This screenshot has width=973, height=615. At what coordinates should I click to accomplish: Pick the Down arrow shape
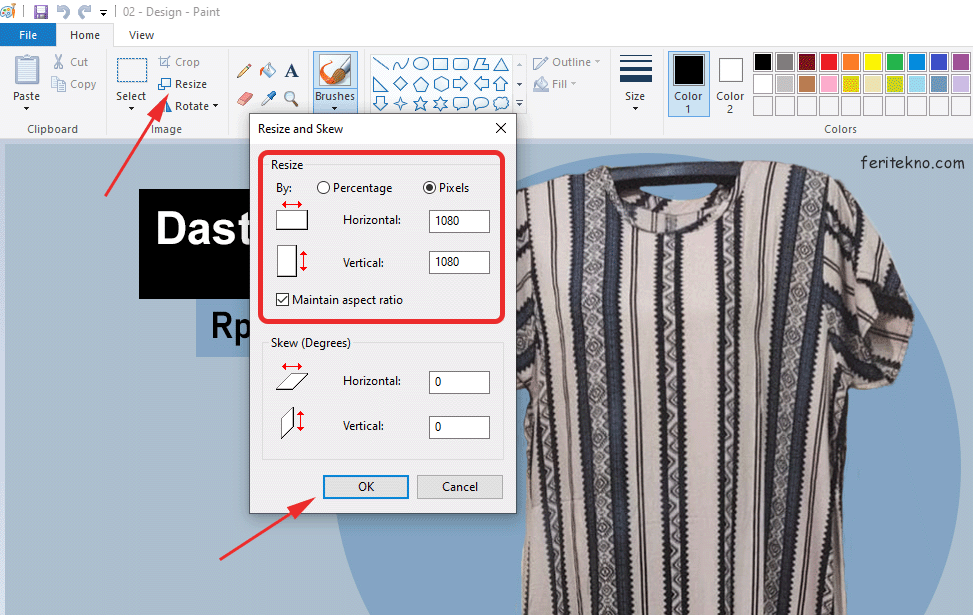381,104
